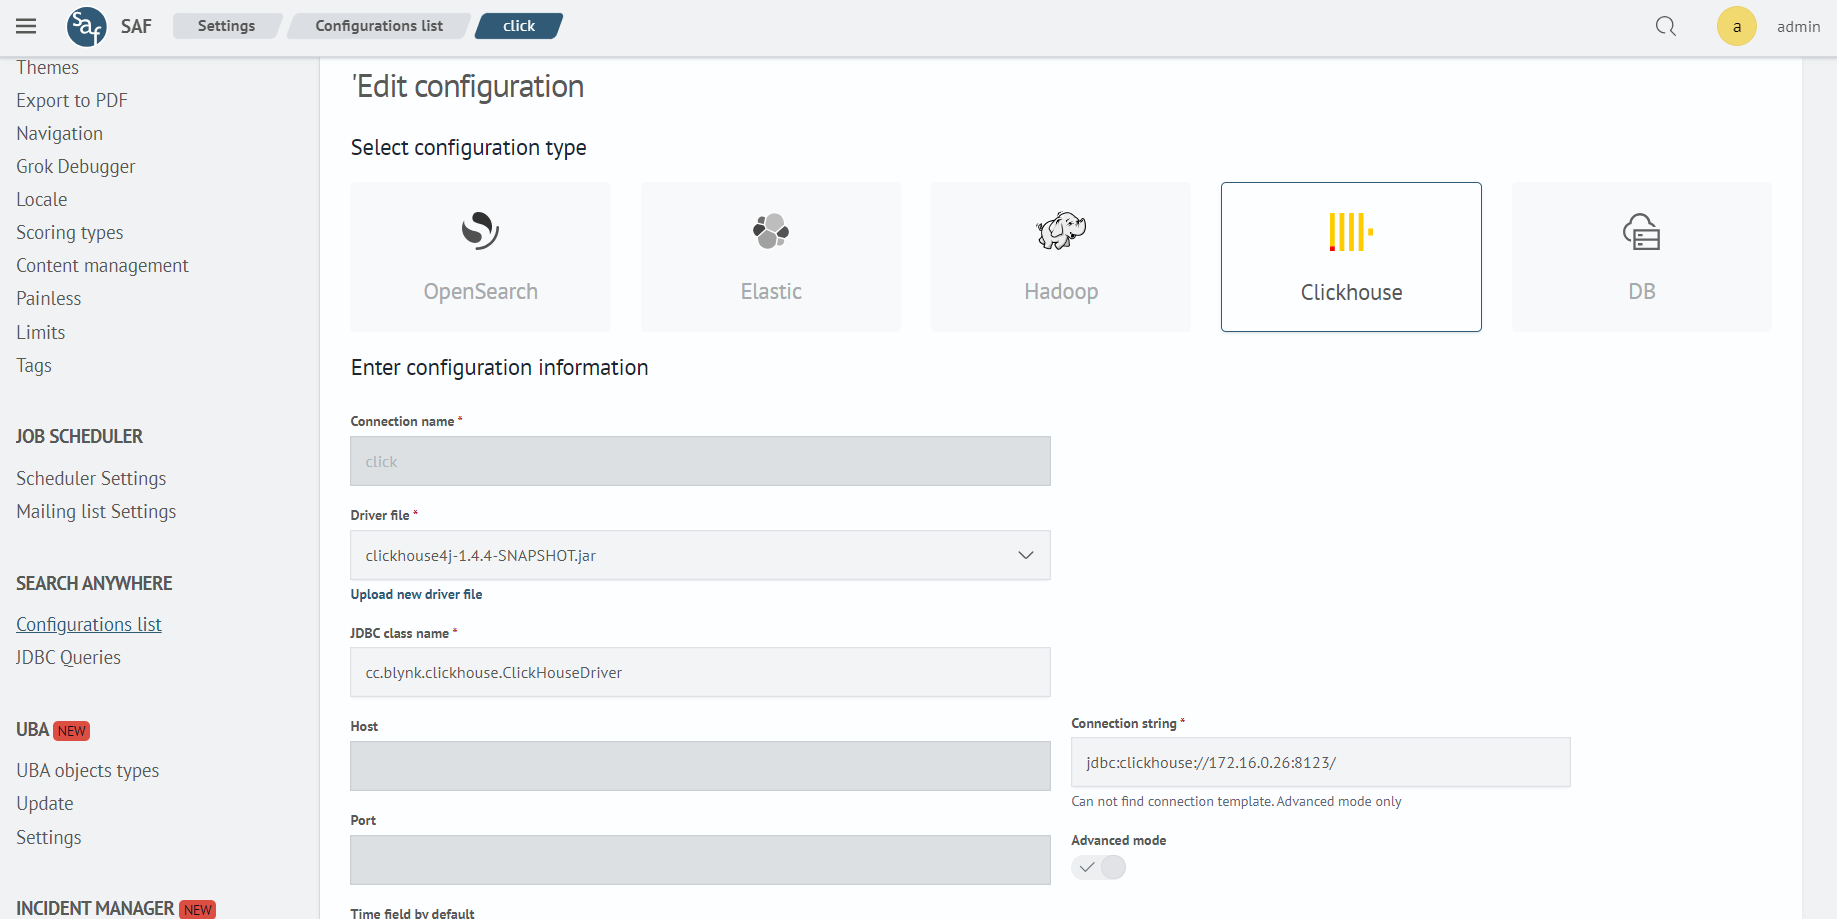Click 'Can not find connection template' note

coord(1236,801)
